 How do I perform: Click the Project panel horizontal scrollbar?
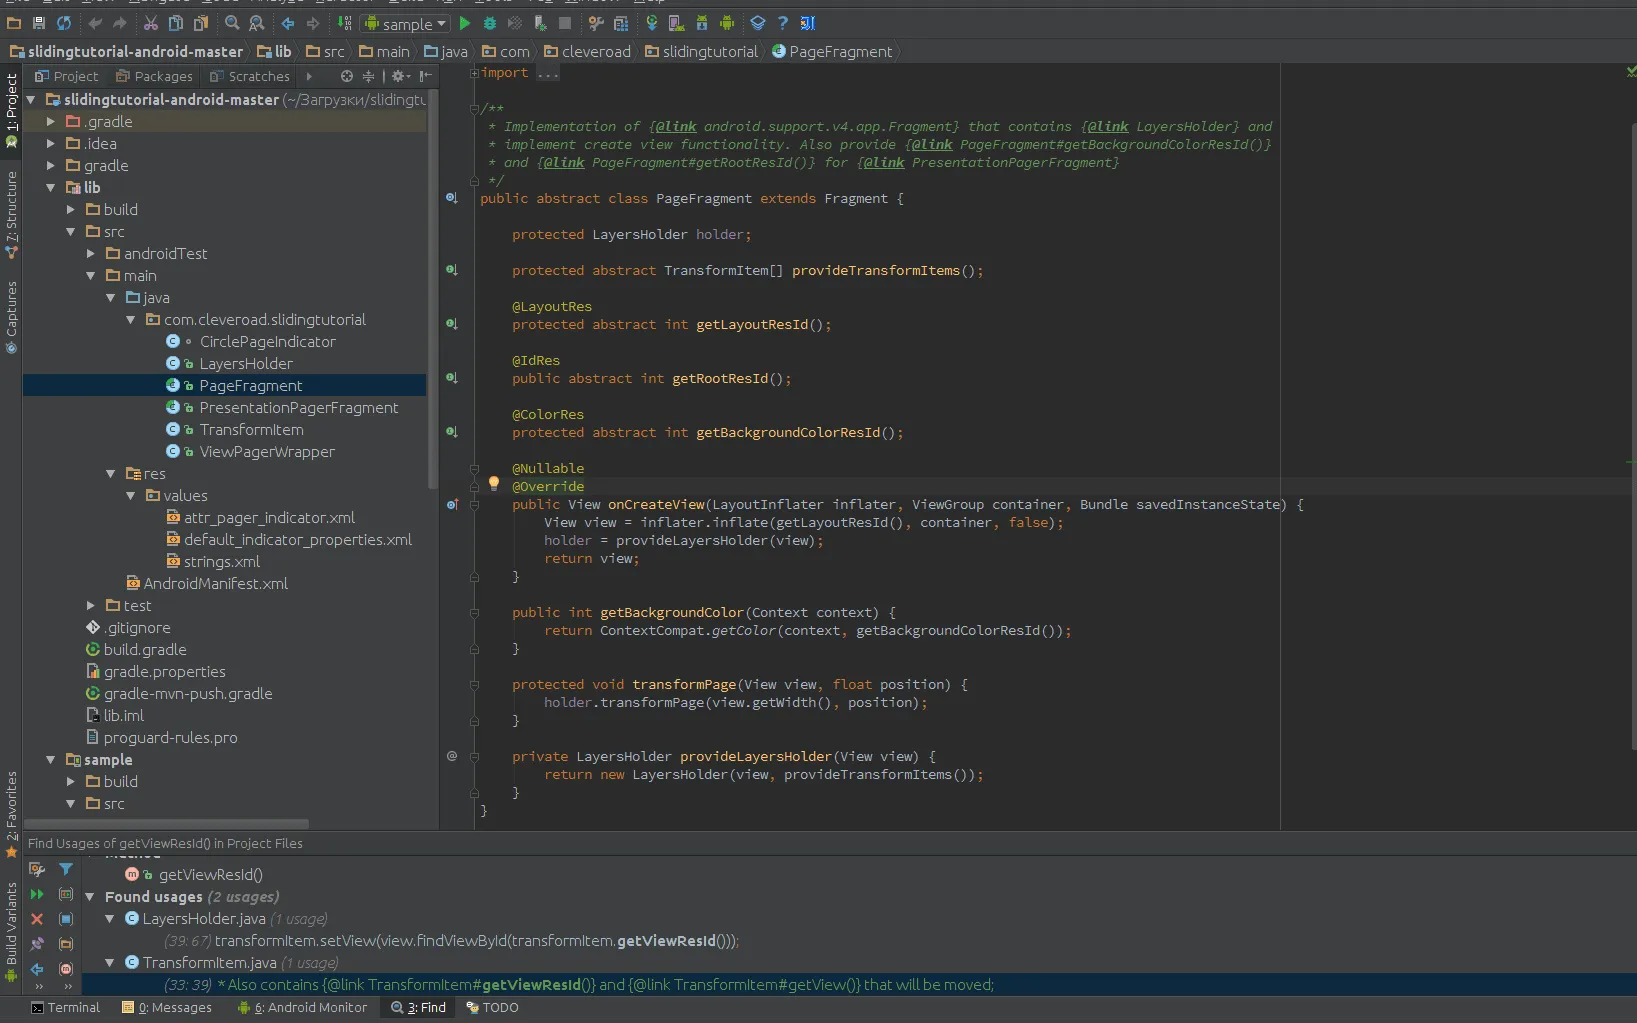(166, 824)
